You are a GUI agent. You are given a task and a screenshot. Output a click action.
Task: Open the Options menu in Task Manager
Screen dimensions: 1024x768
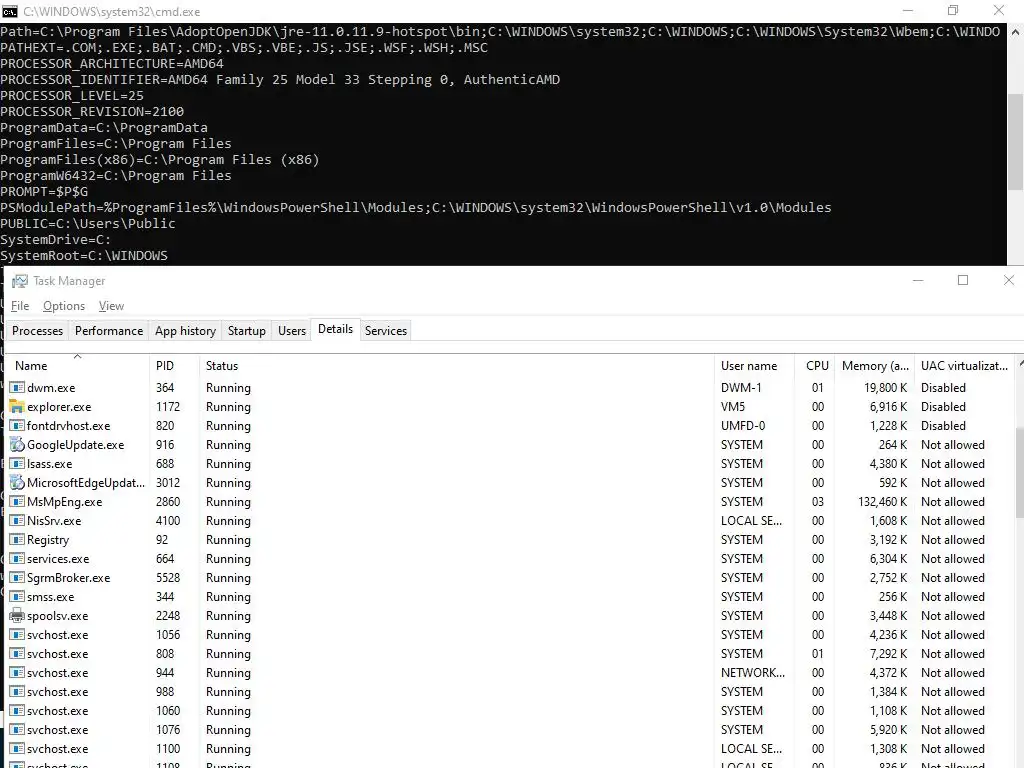tap(64, 306)
